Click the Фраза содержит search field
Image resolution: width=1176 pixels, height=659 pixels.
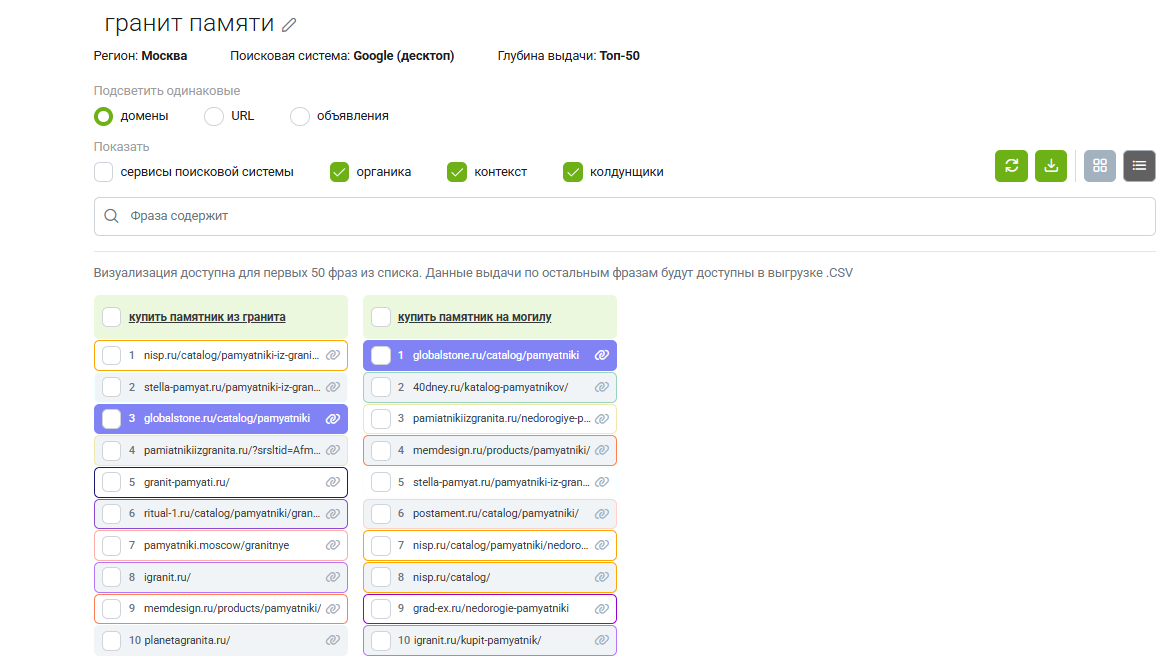[624, 216]
